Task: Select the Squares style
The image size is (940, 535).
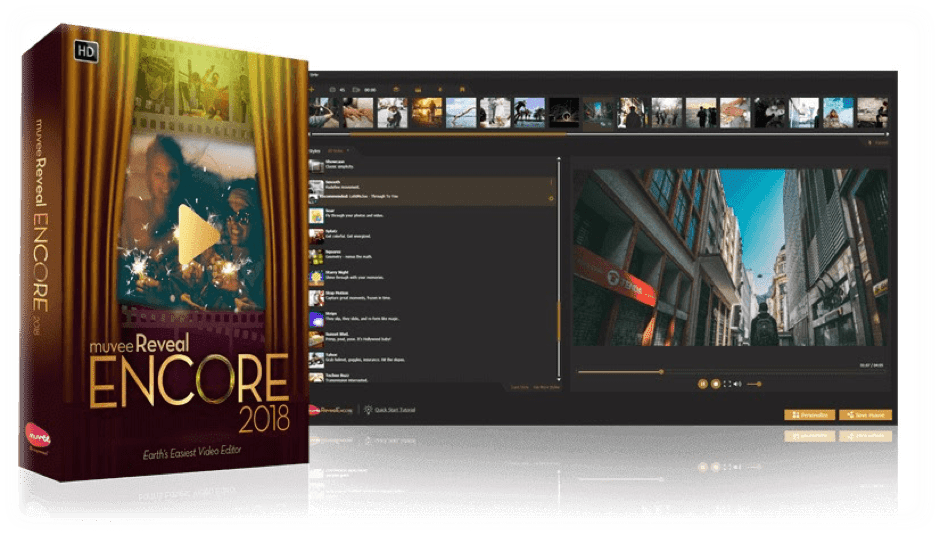Action: tap(432, 255)
